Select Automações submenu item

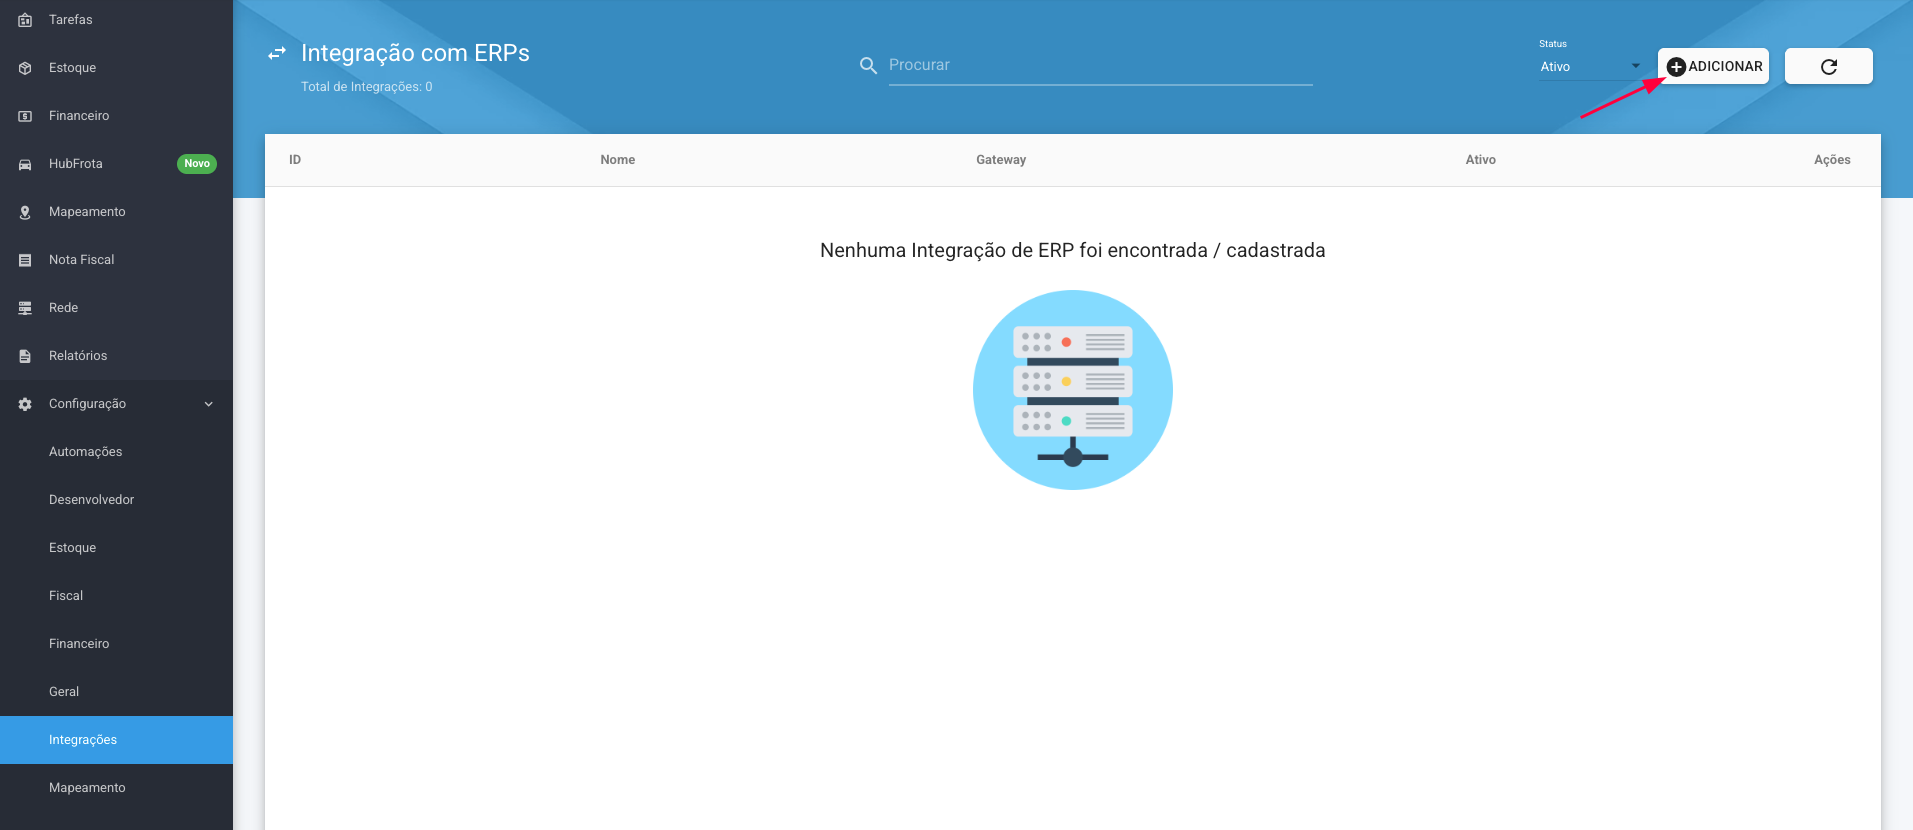click(116, 452)
